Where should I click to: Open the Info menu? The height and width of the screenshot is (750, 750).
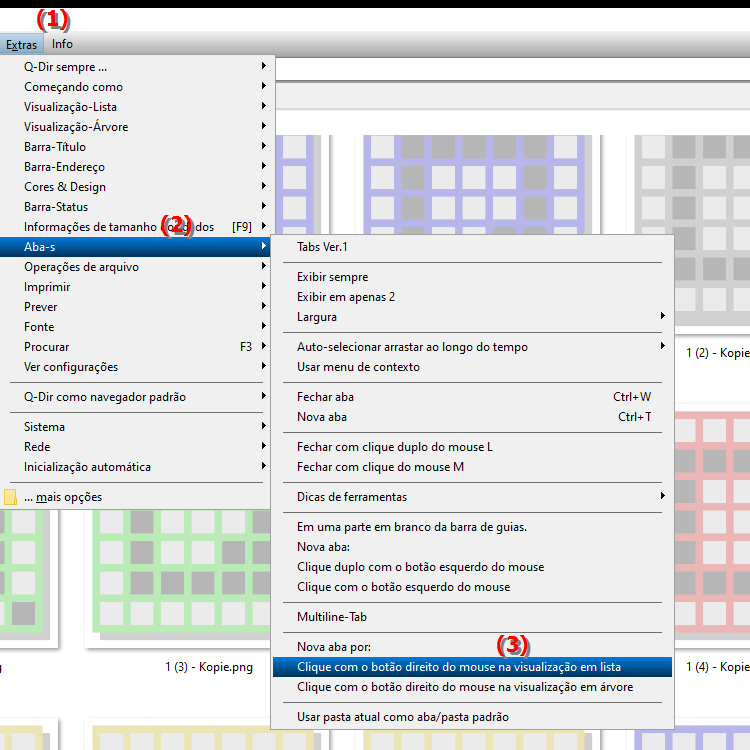62,44
